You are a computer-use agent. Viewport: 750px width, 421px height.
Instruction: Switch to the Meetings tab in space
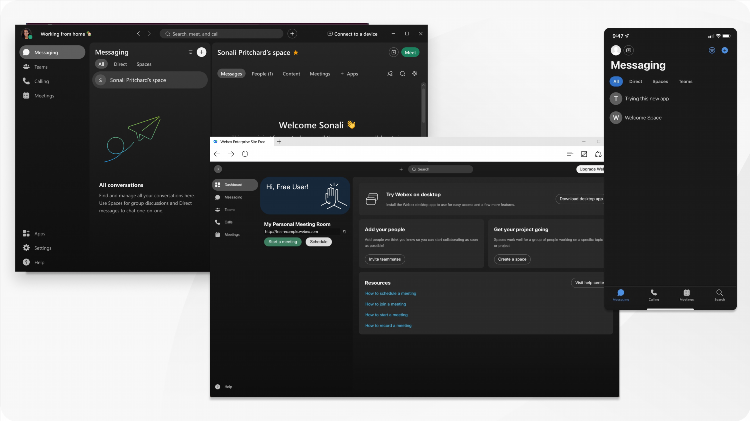point(320,74)
